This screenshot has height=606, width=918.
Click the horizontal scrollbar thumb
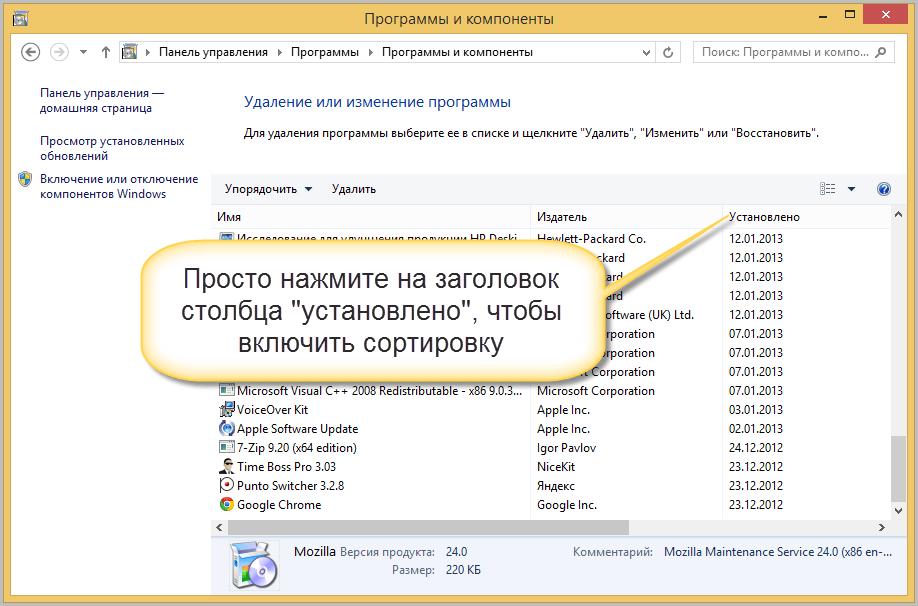(x=428, y=528)
